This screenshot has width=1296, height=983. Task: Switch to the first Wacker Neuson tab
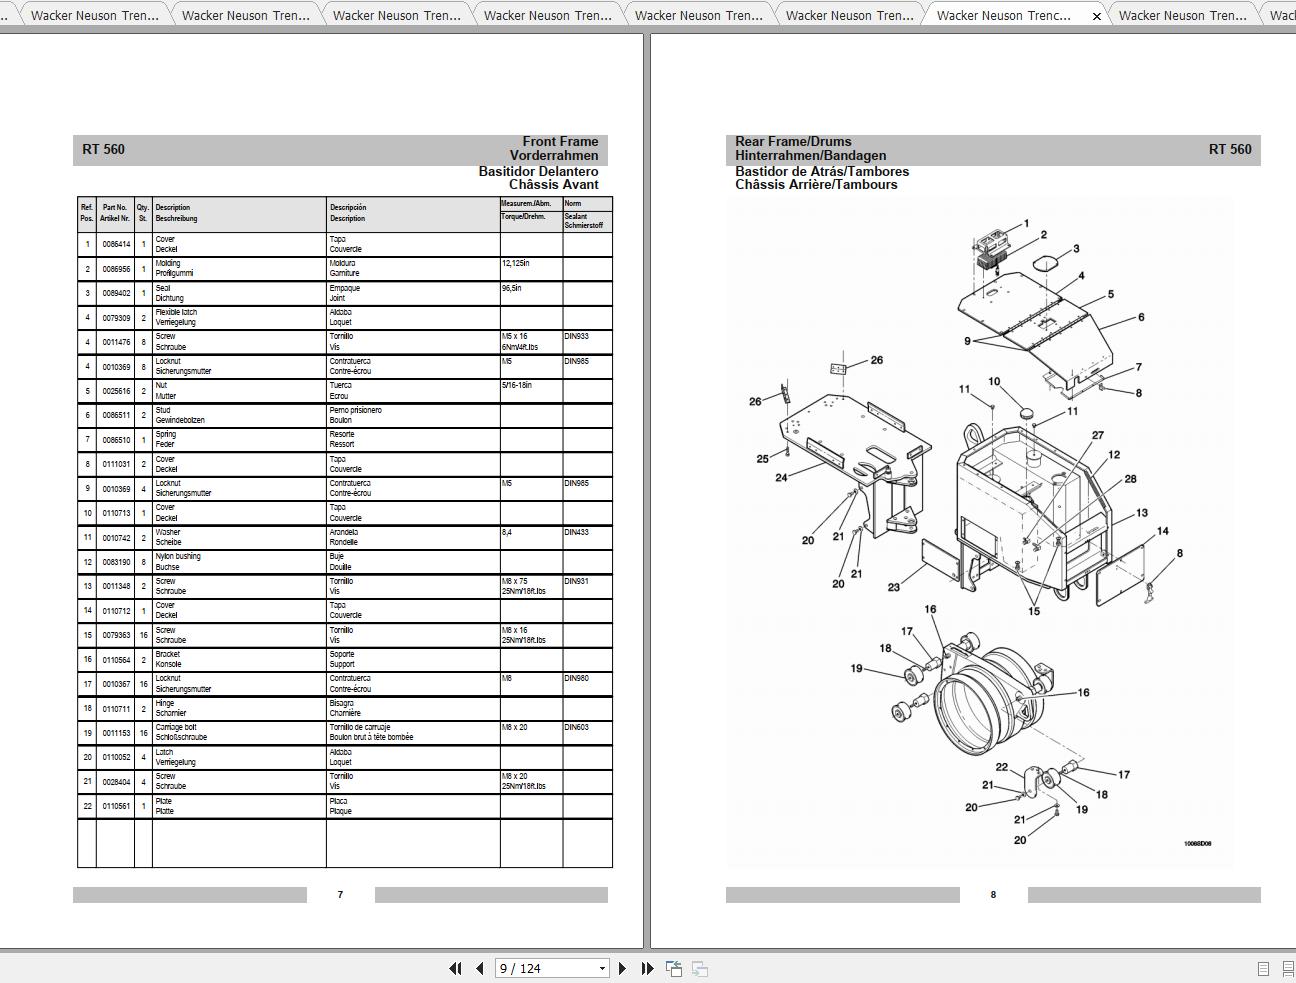point(93,15)
